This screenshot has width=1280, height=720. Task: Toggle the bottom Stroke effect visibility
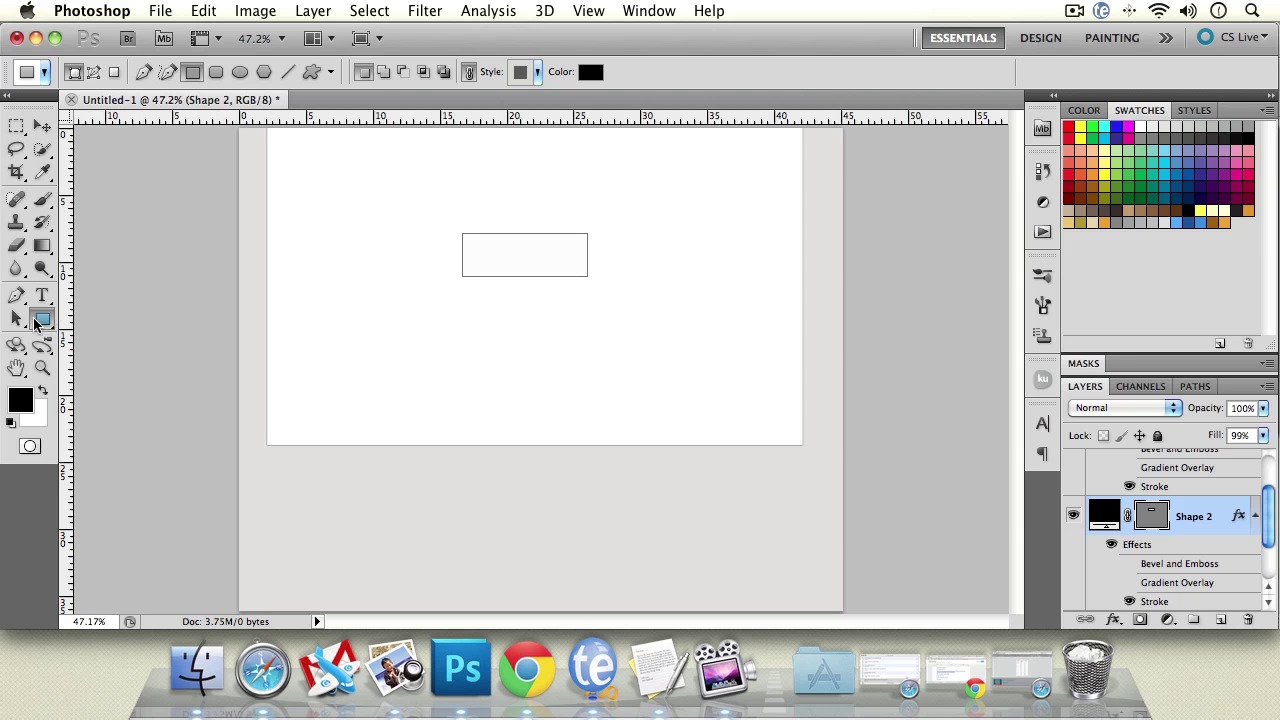point(1129,601)
